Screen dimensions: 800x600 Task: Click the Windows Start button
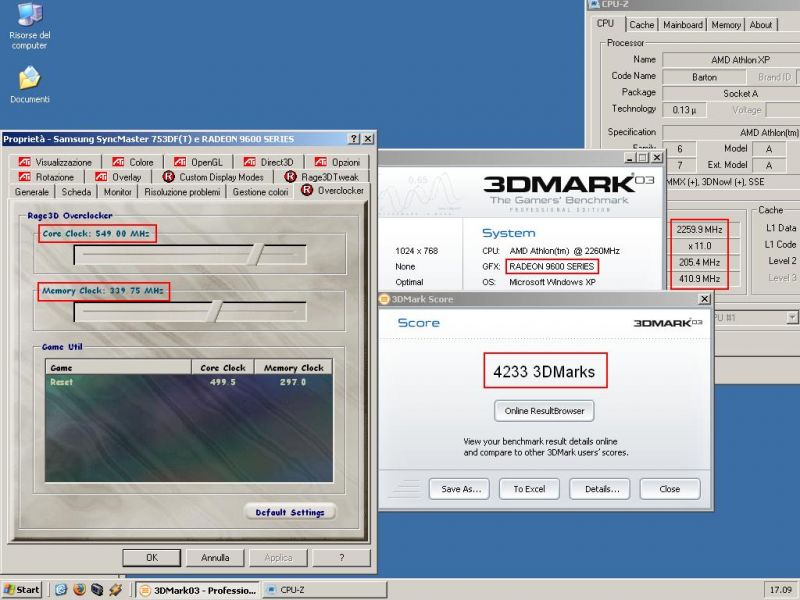coord(21,590)
